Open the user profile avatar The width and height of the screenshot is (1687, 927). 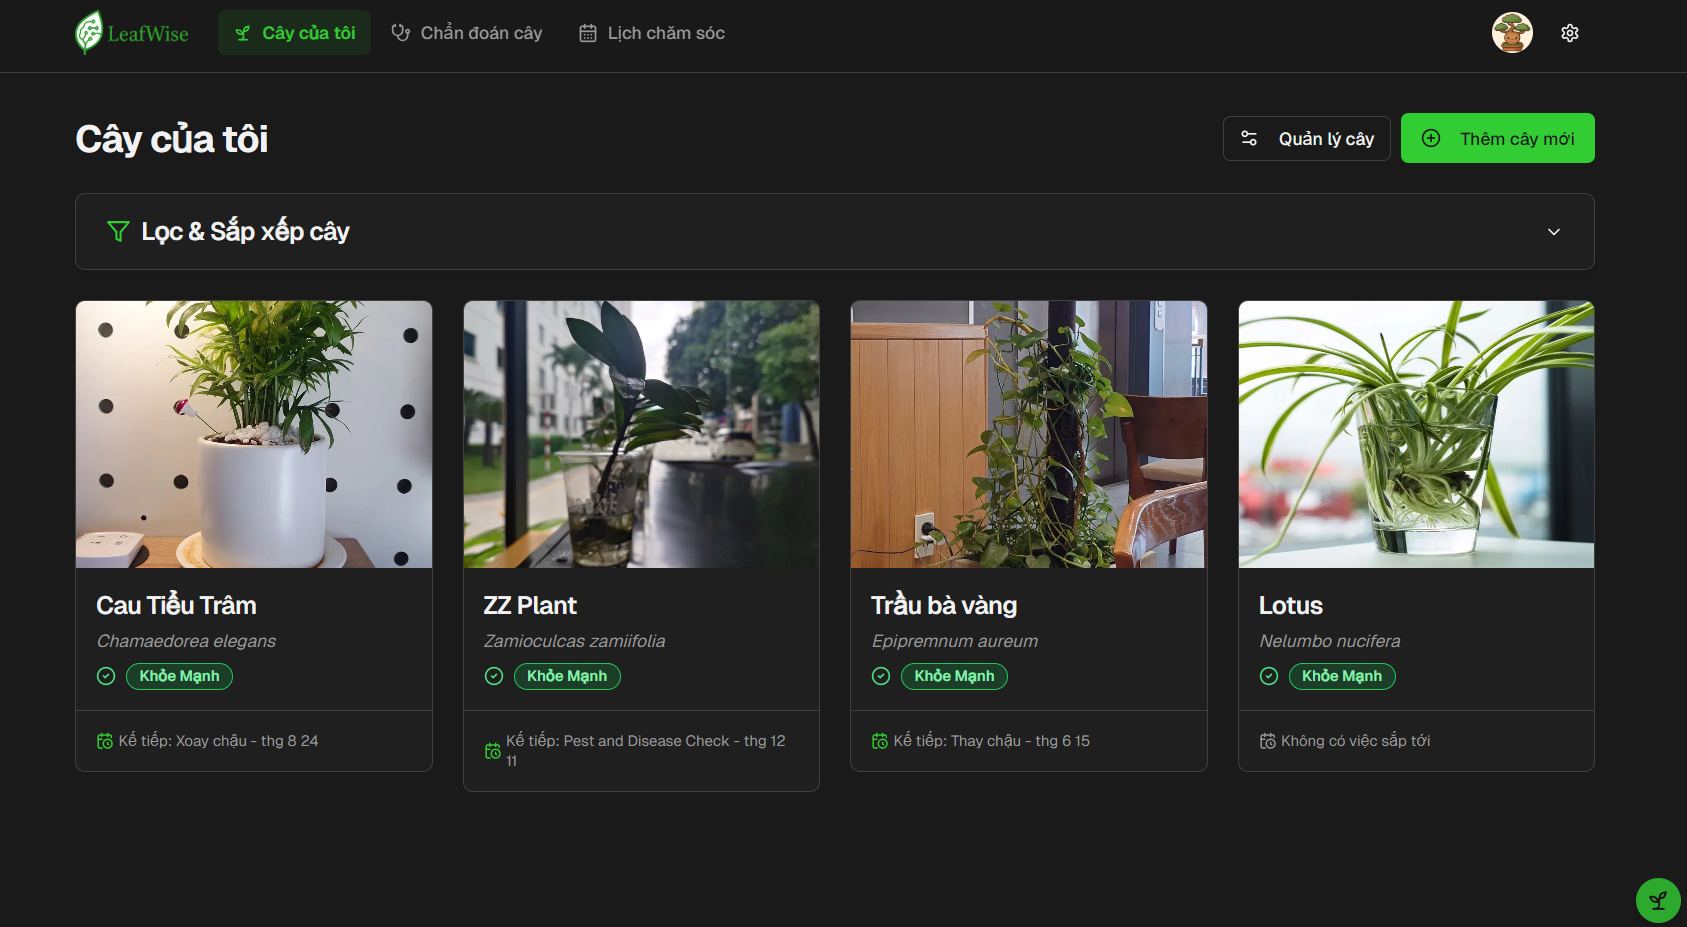[x=1511, y=33]
